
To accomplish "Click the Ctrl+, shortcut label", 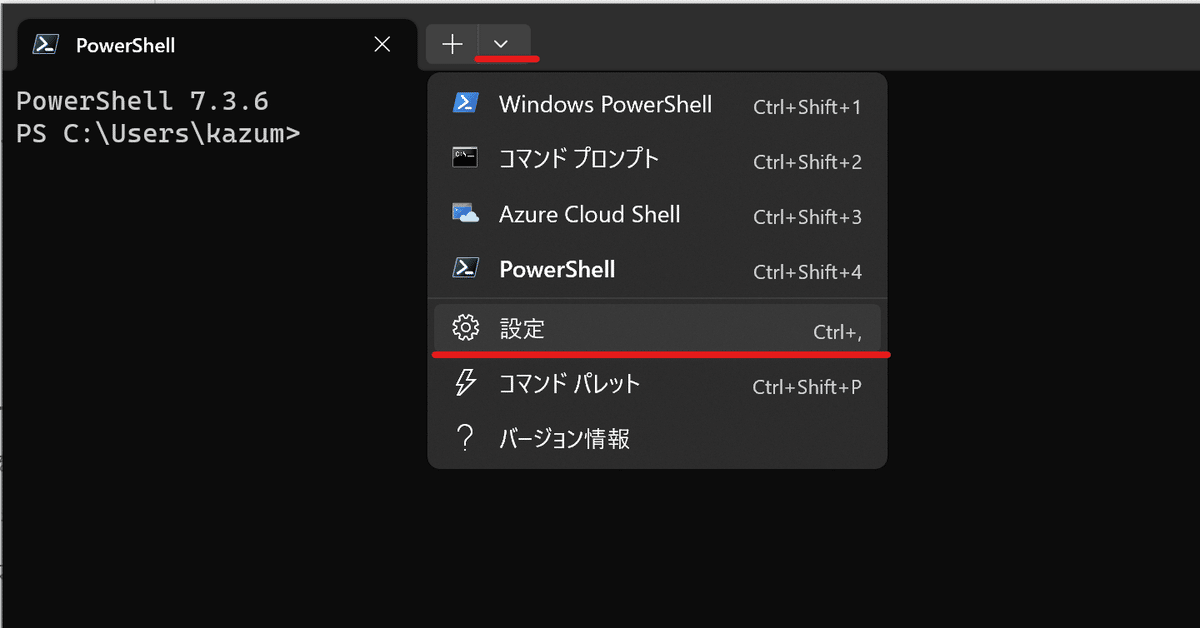I will [837, 333].
